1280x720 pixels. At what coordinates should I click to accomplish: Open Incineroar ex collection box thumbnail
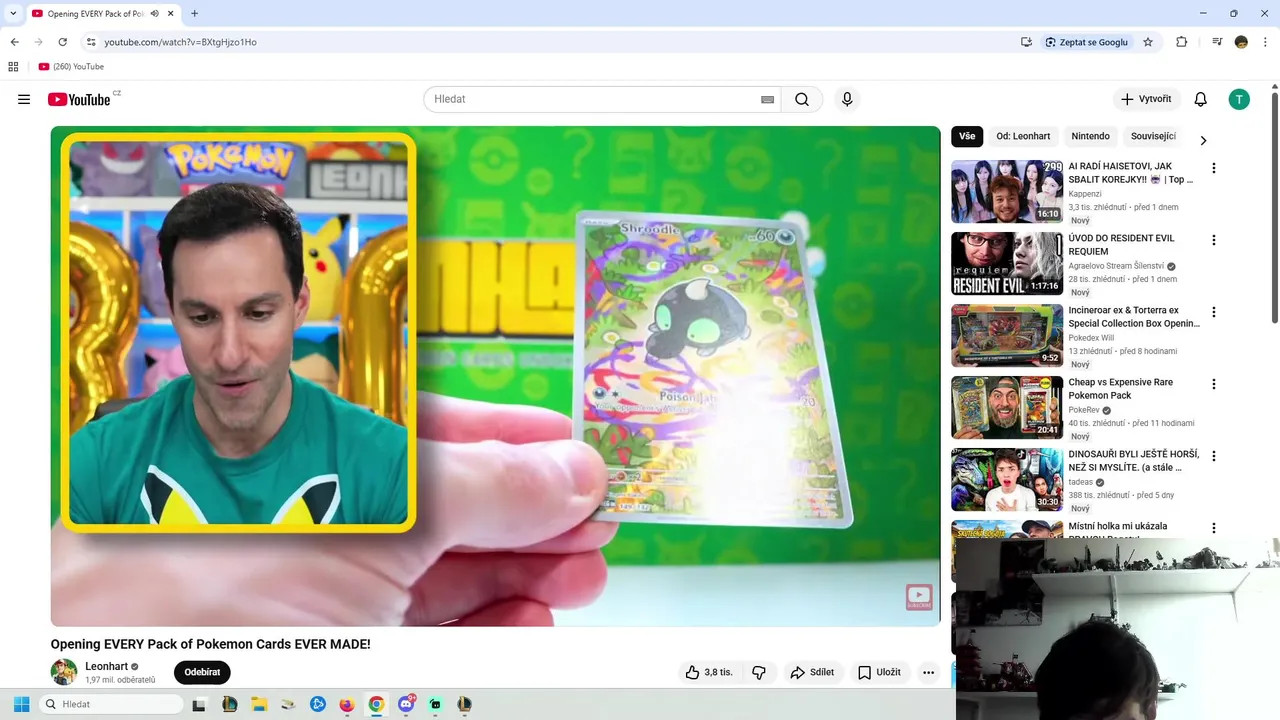coord(1007,335)
